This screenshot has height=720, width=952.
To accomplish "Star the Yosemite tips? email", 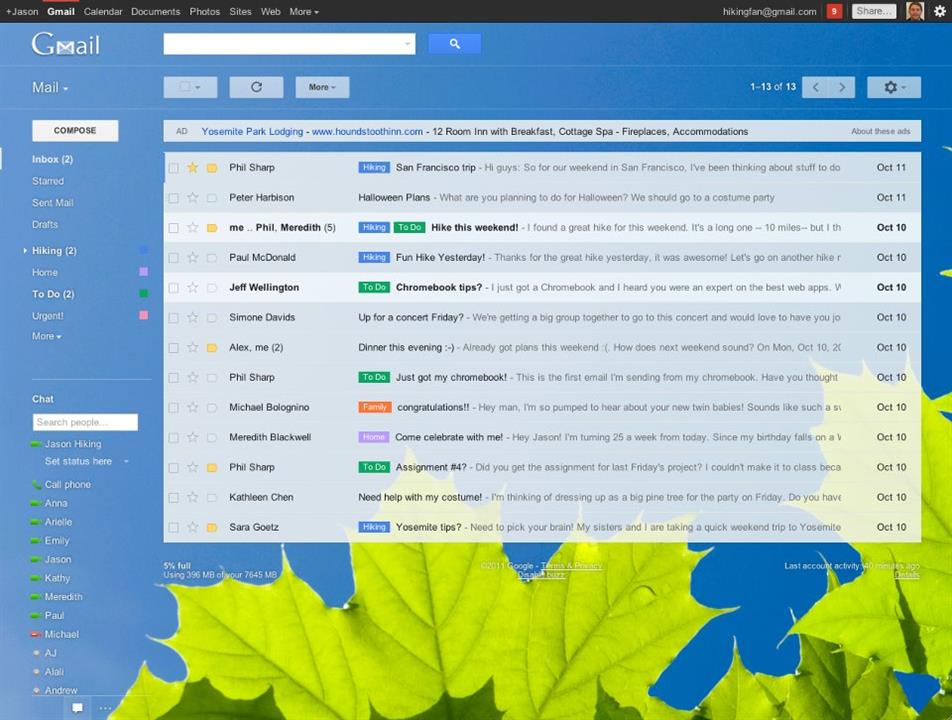I will [192, 527].
